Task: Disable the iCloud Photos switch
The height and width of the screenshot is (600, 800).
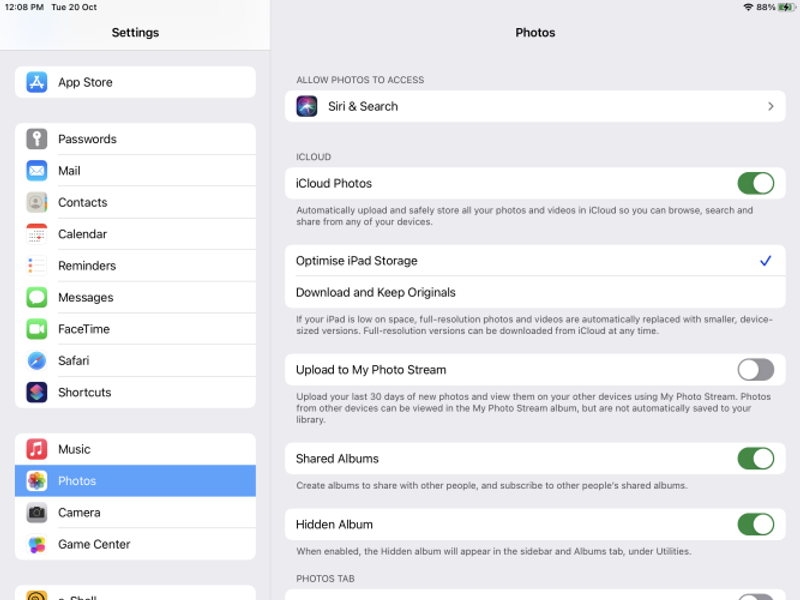Action: click(755, 183)
